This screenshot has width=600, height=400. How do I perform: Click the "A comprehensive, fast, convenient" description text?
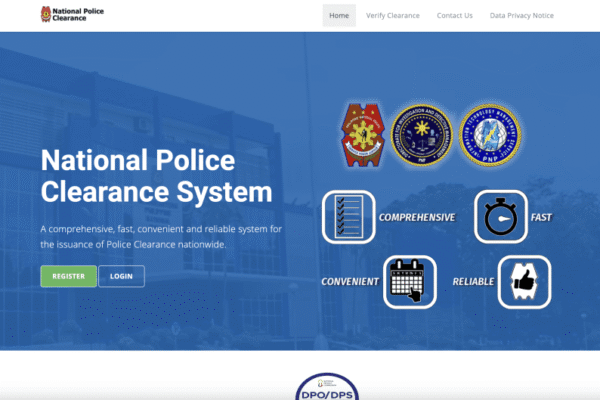pyautogui.click(x=161, y=237)
